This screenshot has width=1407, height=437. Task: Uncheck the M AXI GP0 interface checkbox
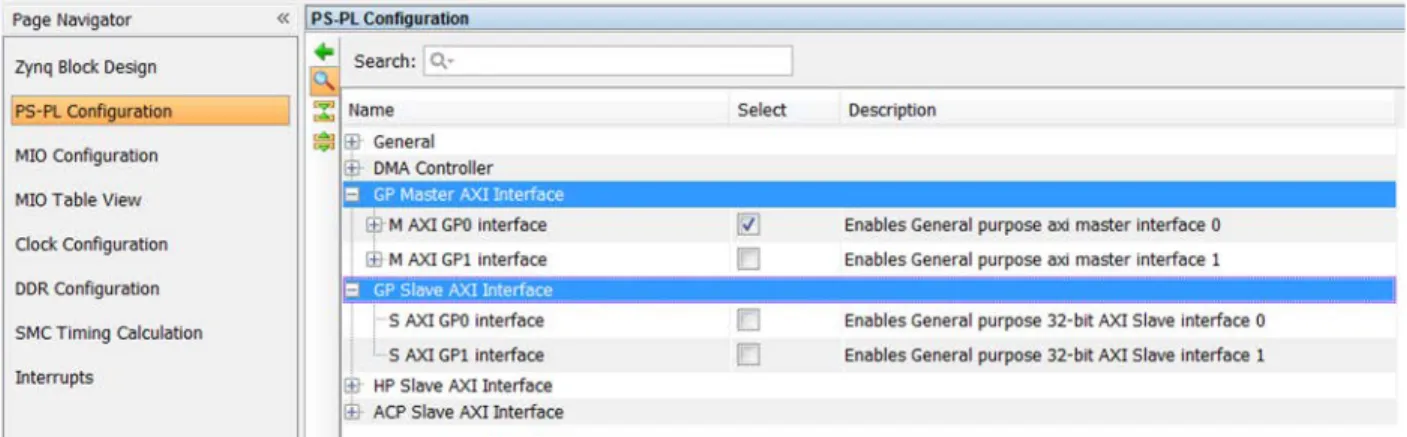pos(748,226)
